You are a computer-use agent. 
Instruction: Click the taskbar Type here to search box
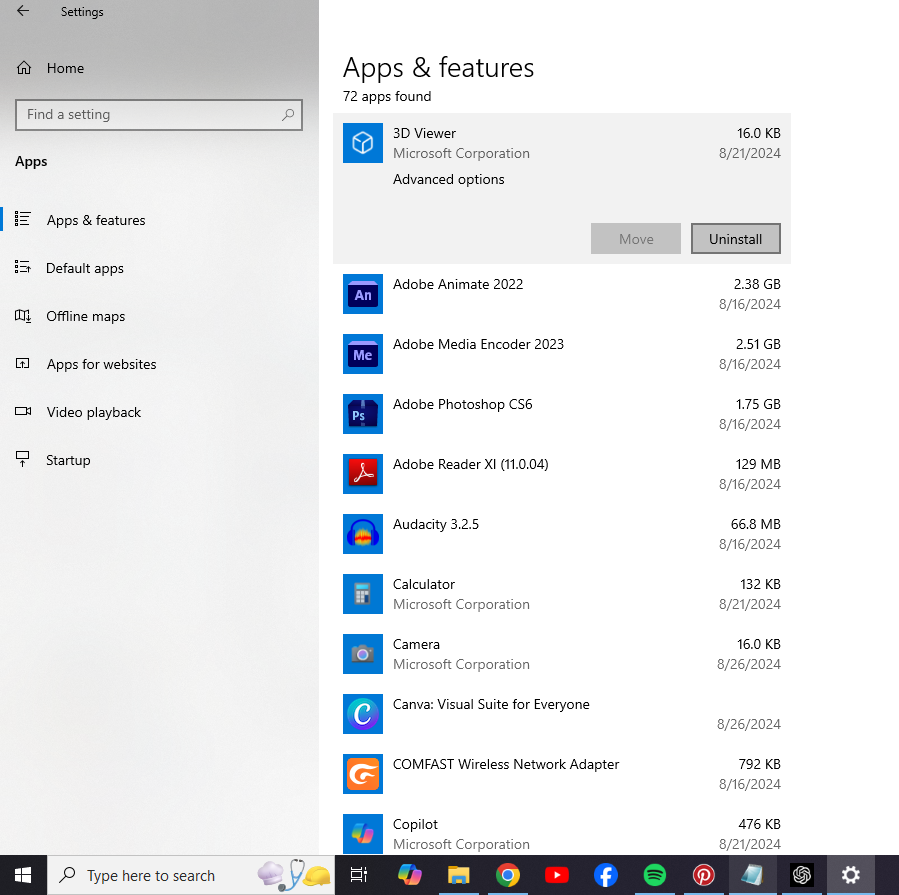click(x=191, y=875)
